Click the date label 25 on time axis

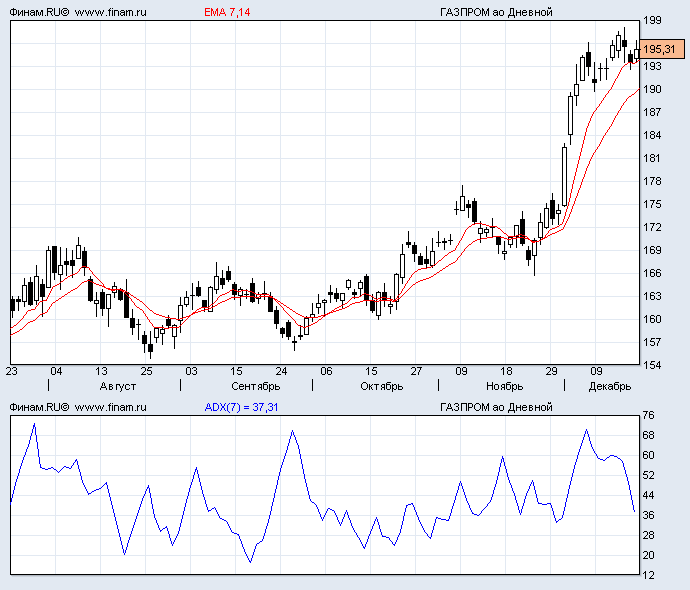tap(146, 371)
